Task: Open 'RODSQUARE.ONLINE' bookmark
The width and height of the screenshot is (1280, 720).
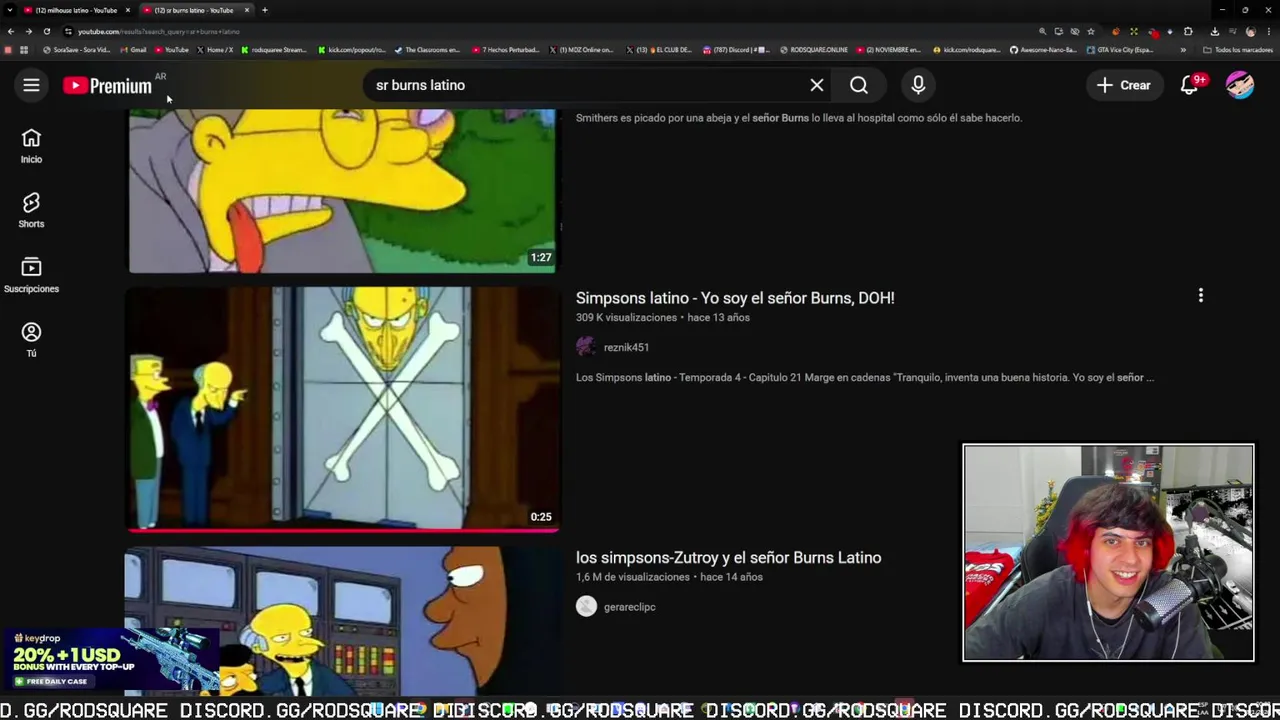Action: (x=813, y=50)
